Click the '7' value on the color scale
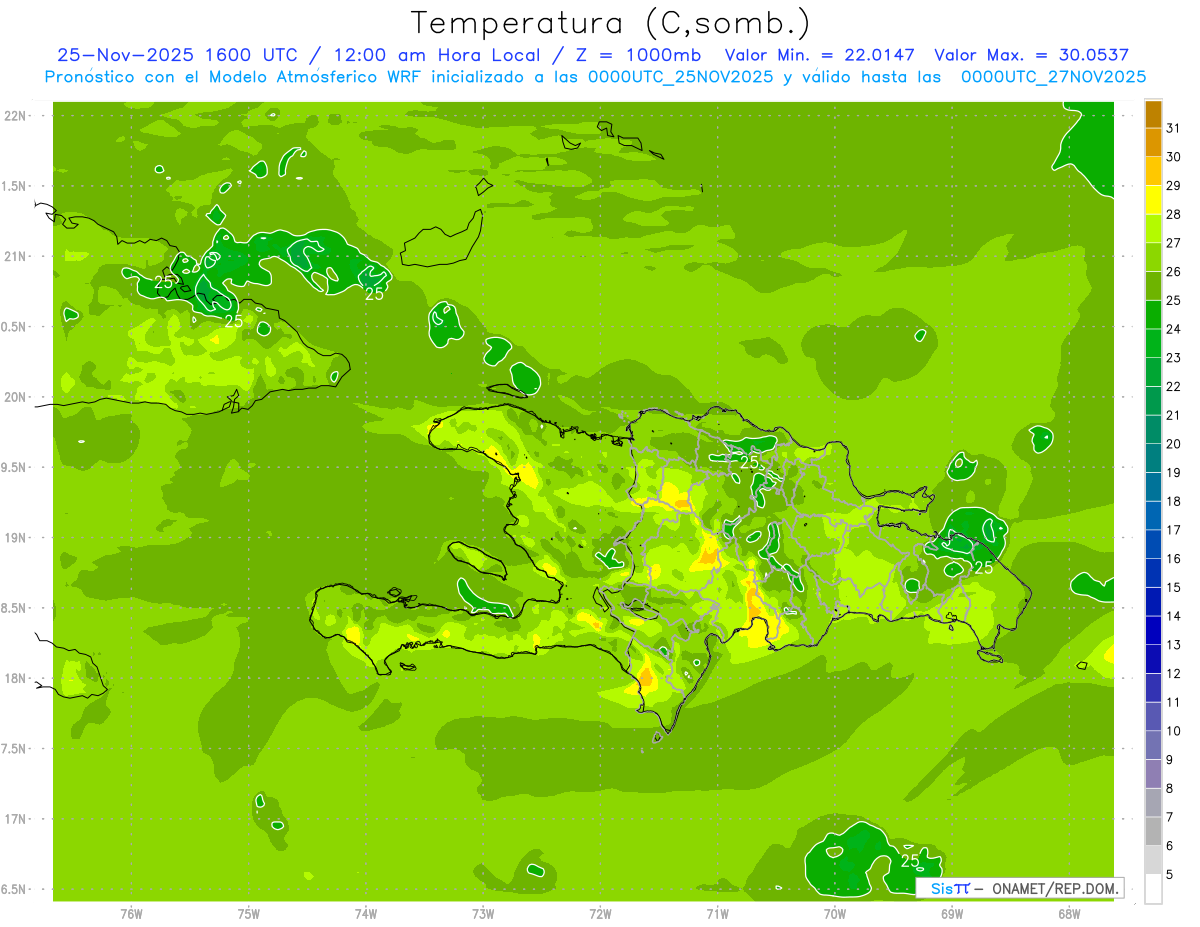The image size is (1200, 927). (x=1170, y=817)
